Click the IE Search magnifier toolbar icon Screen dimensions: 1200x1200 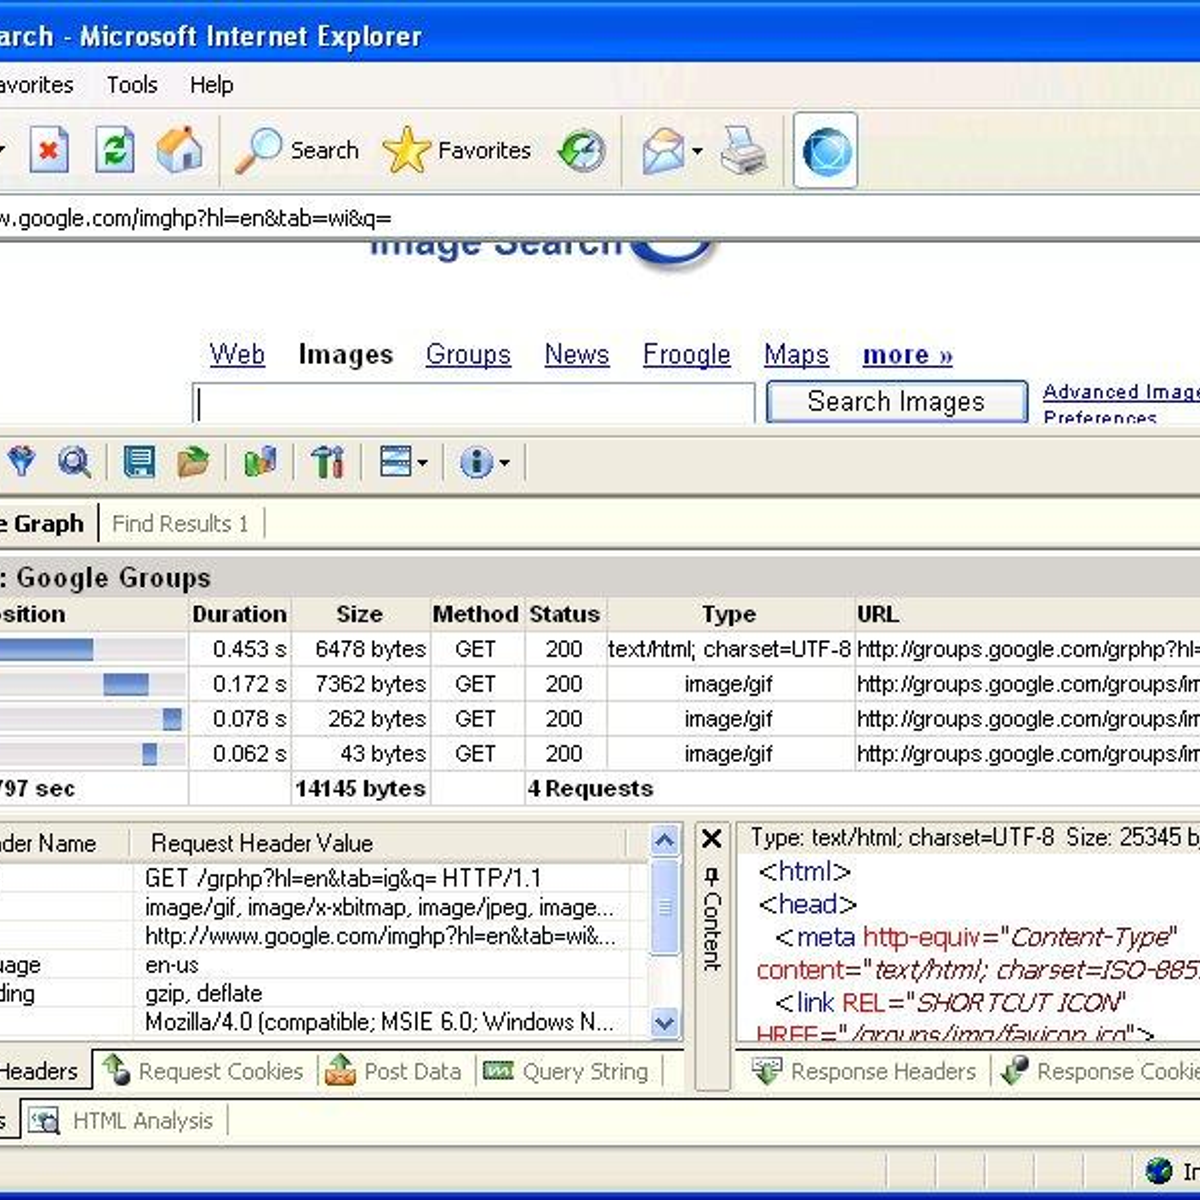click(260, 149)
